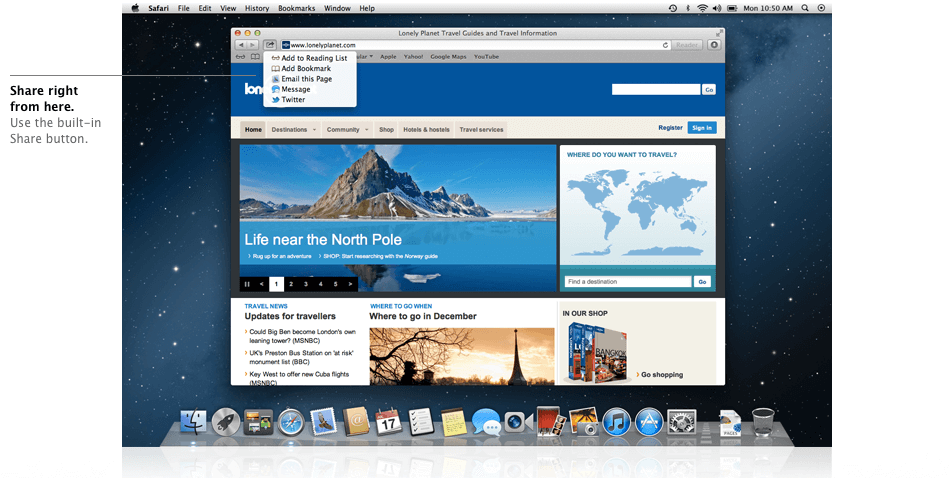This screenshot has width=950, height=478.
Task: Choose Message in Share menu
Action: [310, 89]
